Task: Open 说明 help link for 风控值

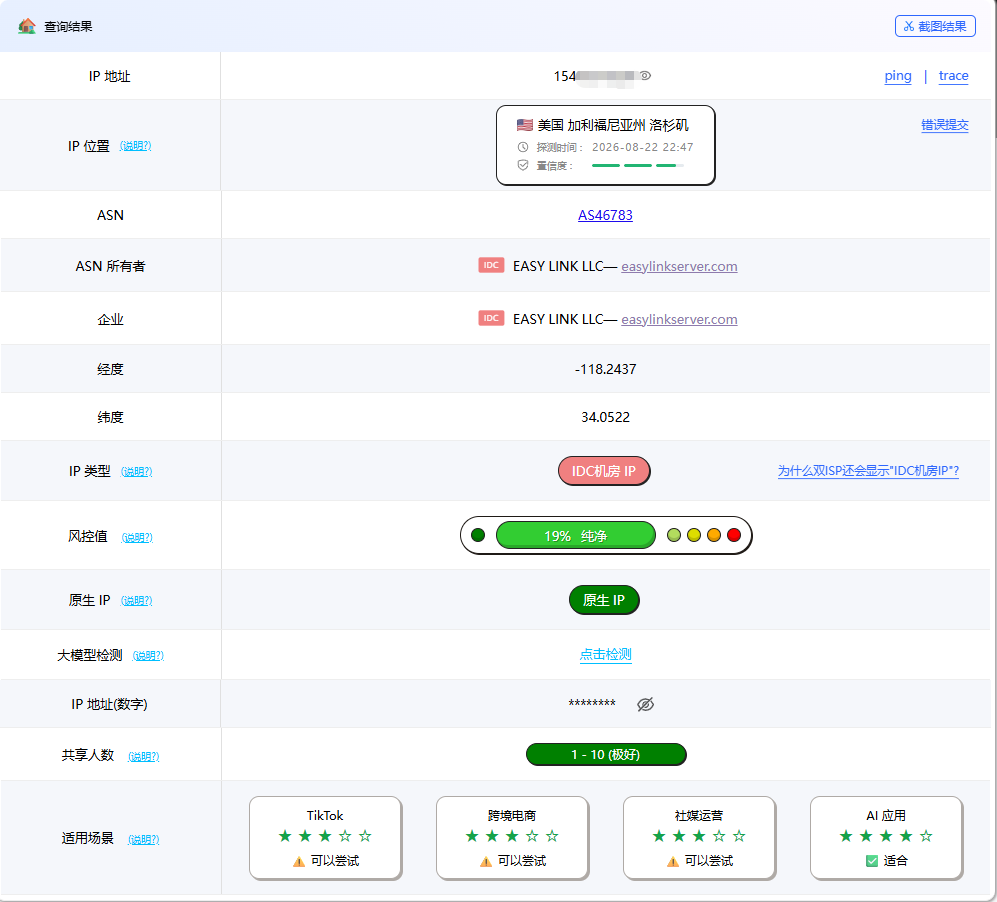Action: point(137,538)
